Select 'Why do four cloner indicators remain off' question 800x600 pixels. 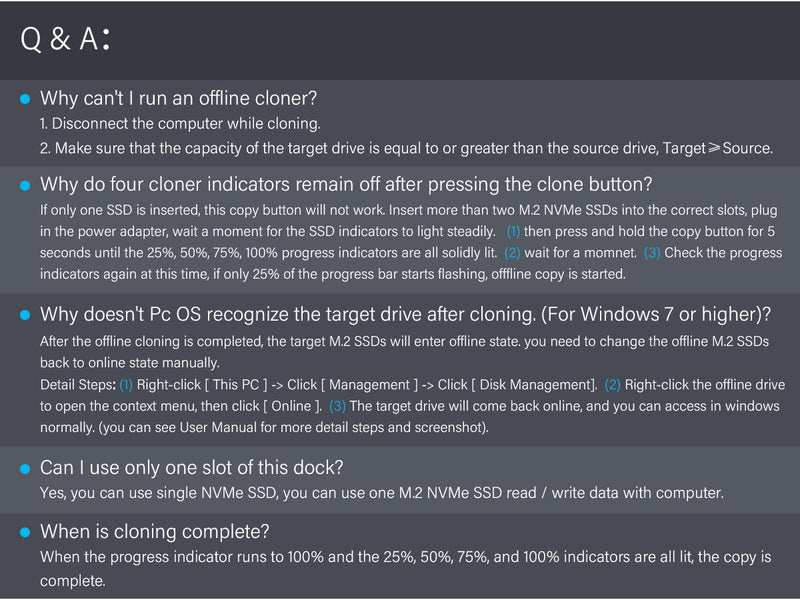click(346, 184)
